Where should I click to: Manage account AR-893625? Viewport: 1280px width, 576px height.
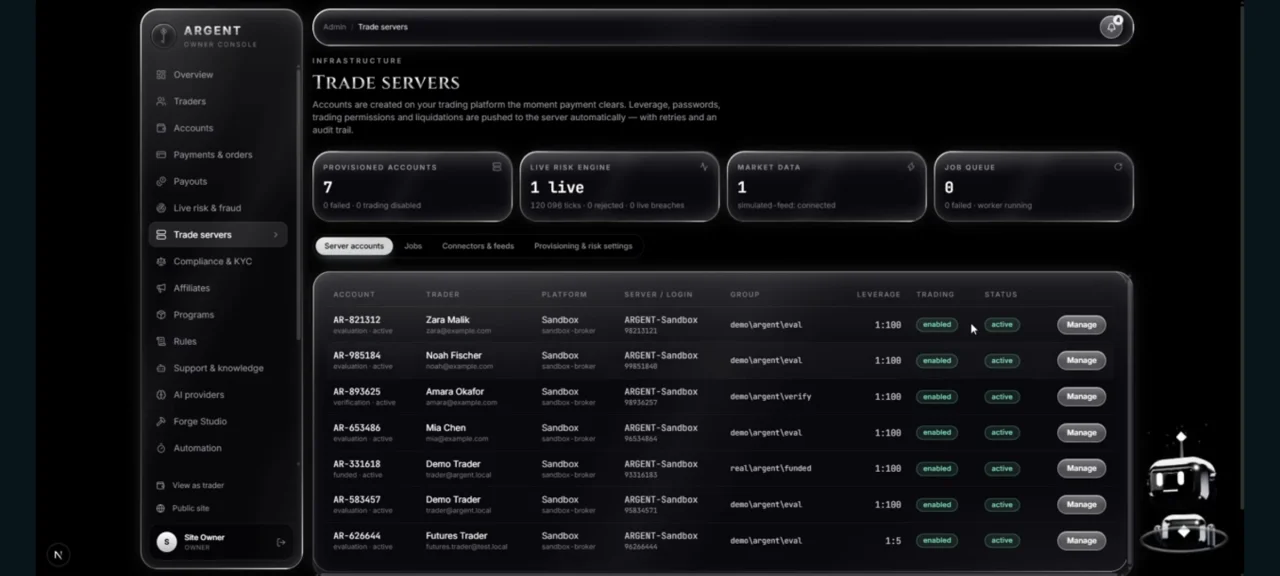click(x=1081, y=396)
